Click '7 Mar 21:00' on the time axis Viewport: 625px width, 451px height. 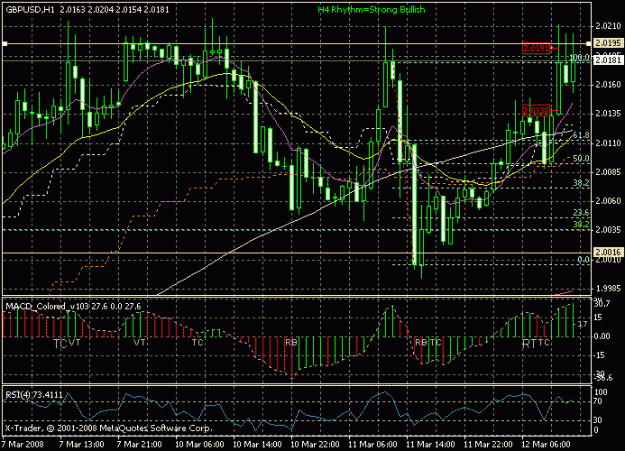pyautogui.click(x=140, y=444)
